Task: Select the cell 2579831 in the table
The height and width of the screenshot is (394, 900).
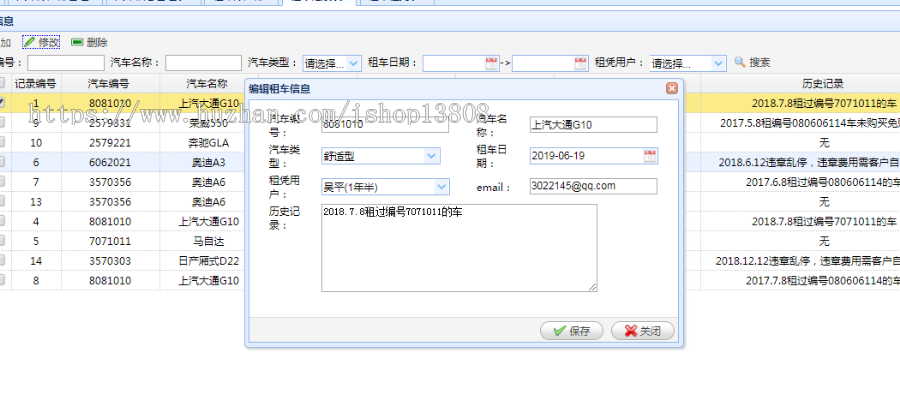Action: click(110, 123)
